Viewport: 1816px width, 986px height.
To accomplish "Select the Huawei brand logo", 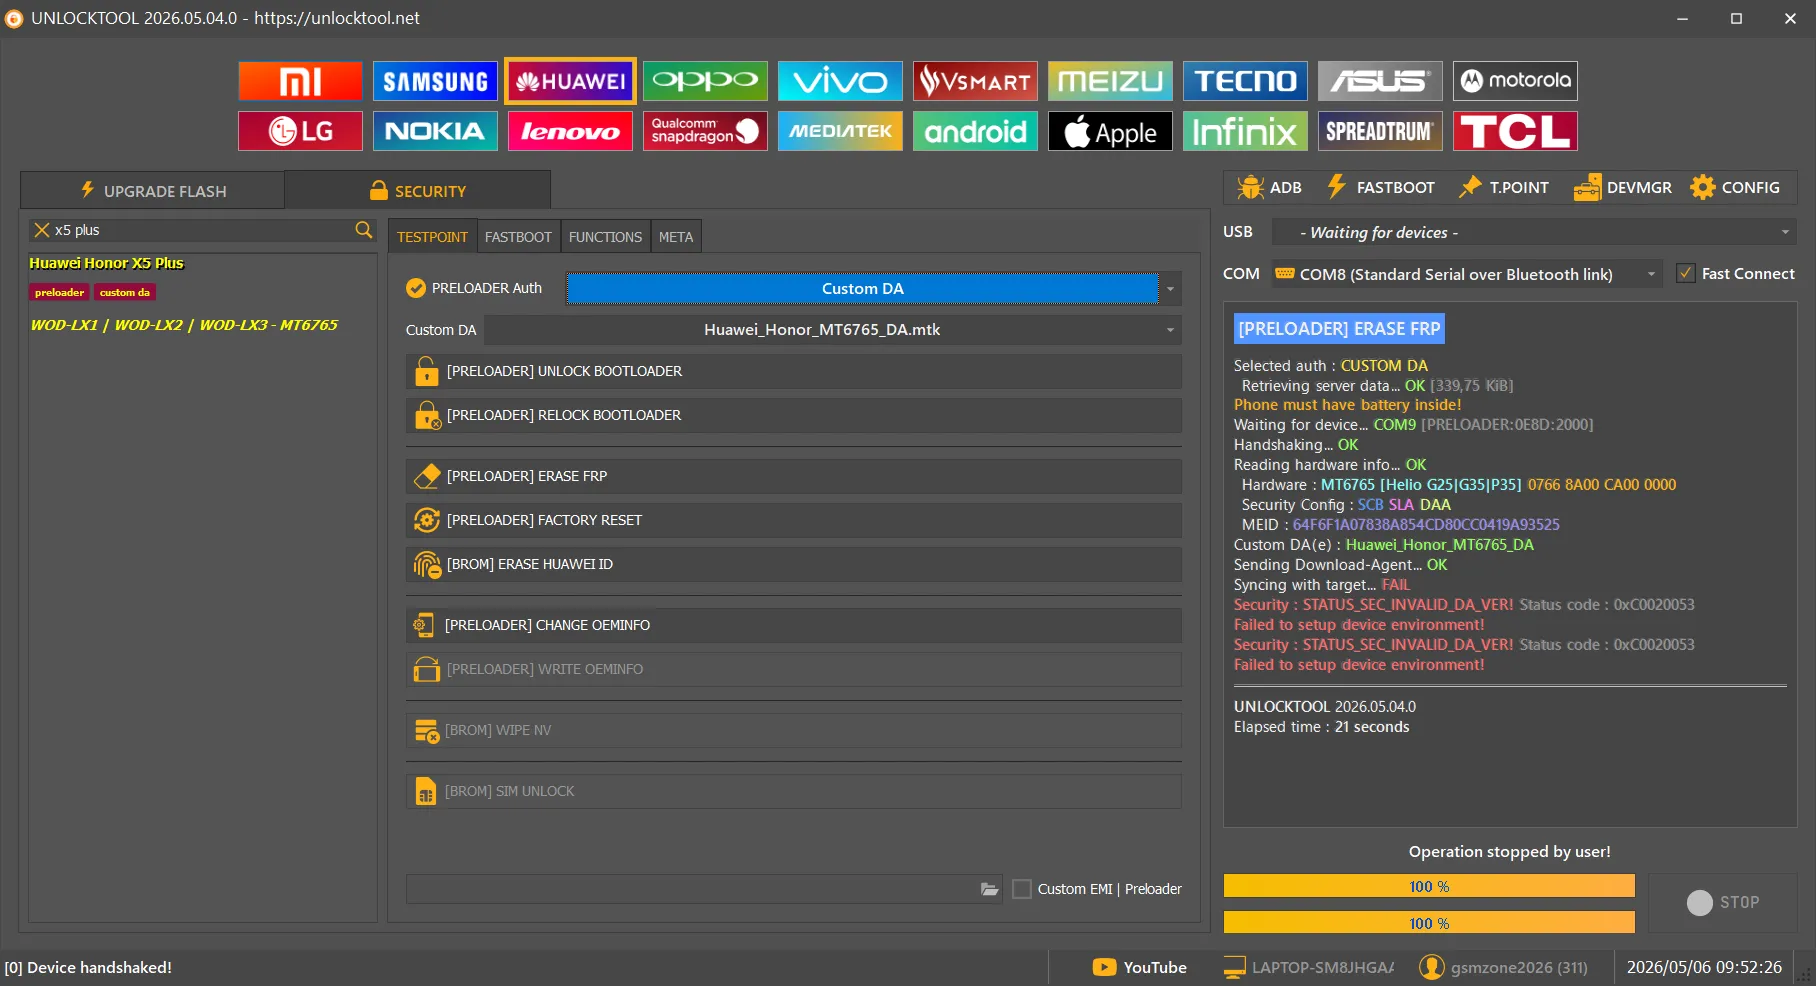I will tap(570, 81).
